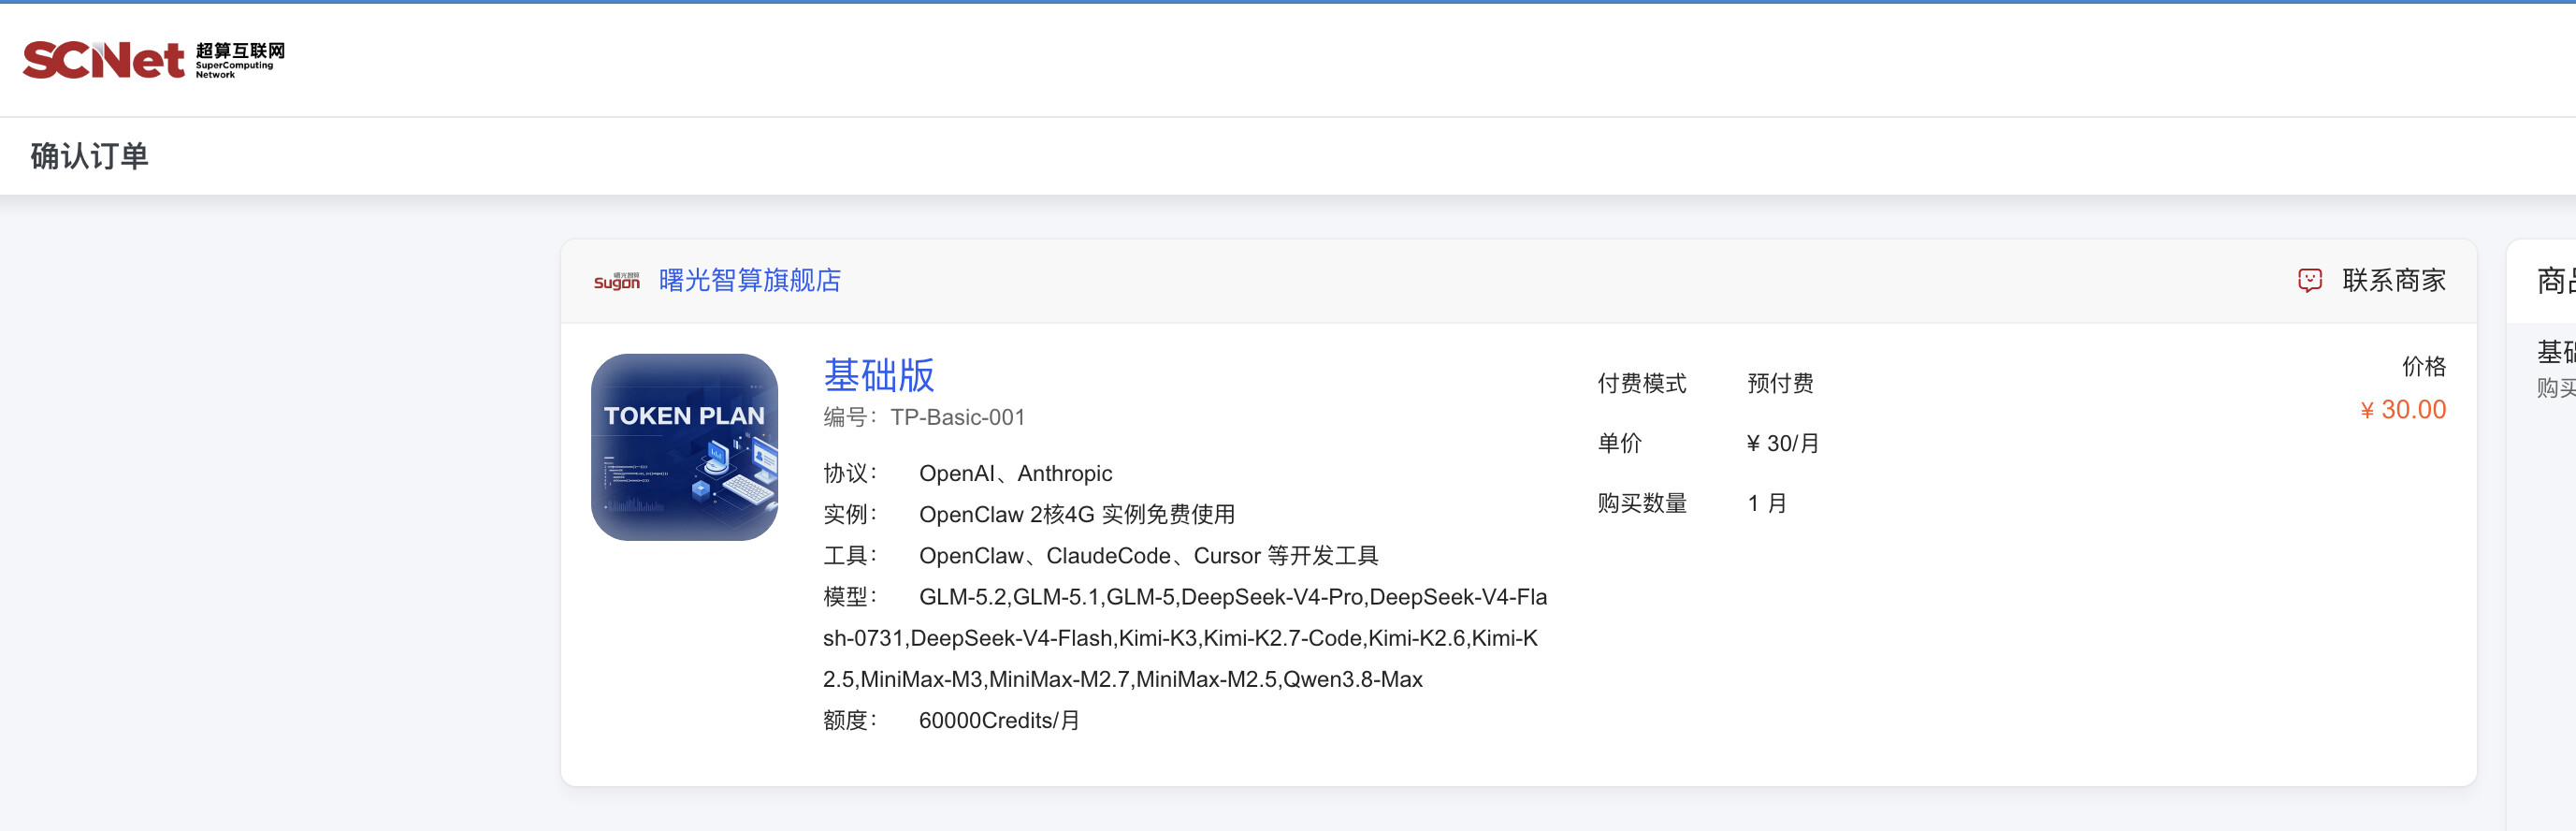Click the 协议 label
The width and height of the screenshot is (2576, 831).
click(850, 473)
